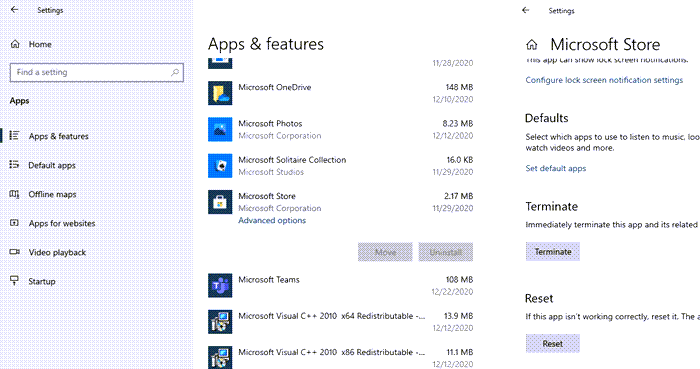This screenshot has height=369, width=700.
Task: Click the Microsoft Store app icon
Action: pos(220,202)
